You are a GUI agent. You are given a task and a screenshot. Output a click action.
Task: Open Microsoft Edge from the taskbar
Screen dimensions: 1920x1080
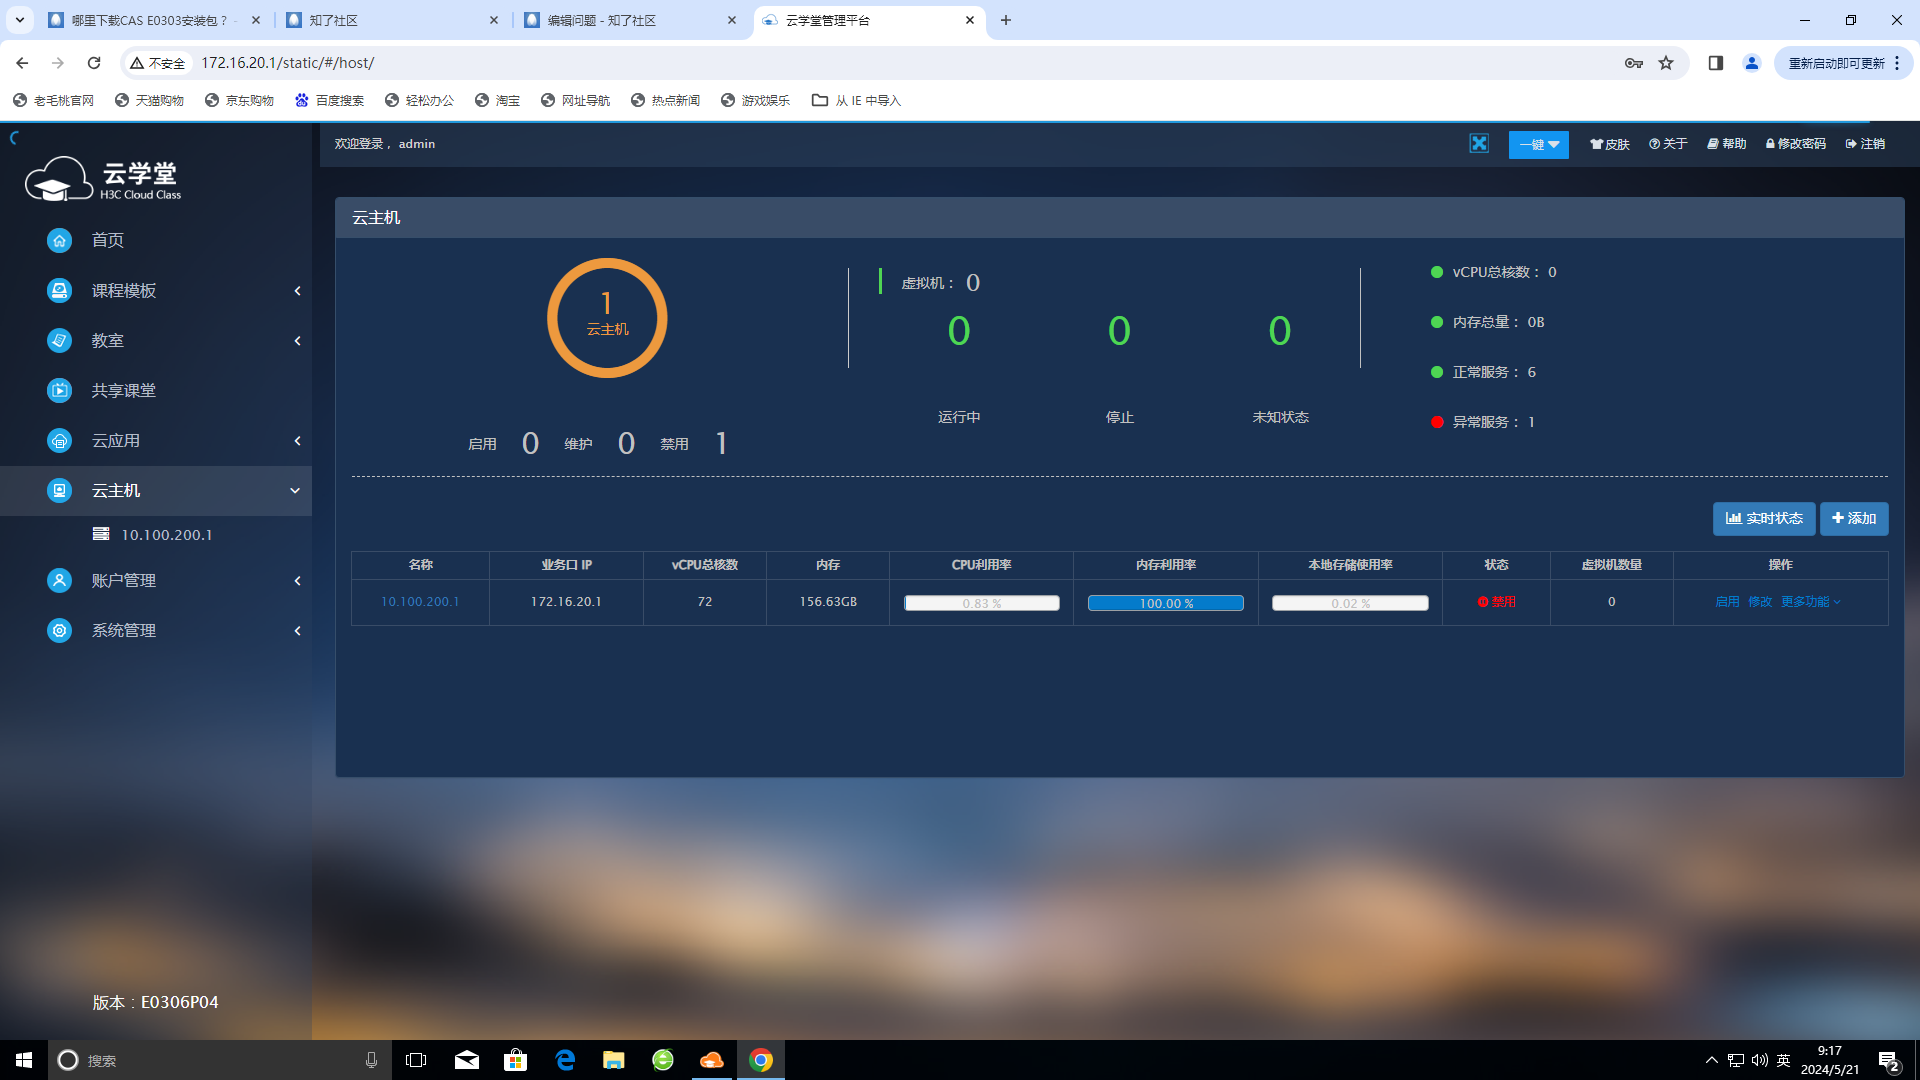tap(565, 1060)
